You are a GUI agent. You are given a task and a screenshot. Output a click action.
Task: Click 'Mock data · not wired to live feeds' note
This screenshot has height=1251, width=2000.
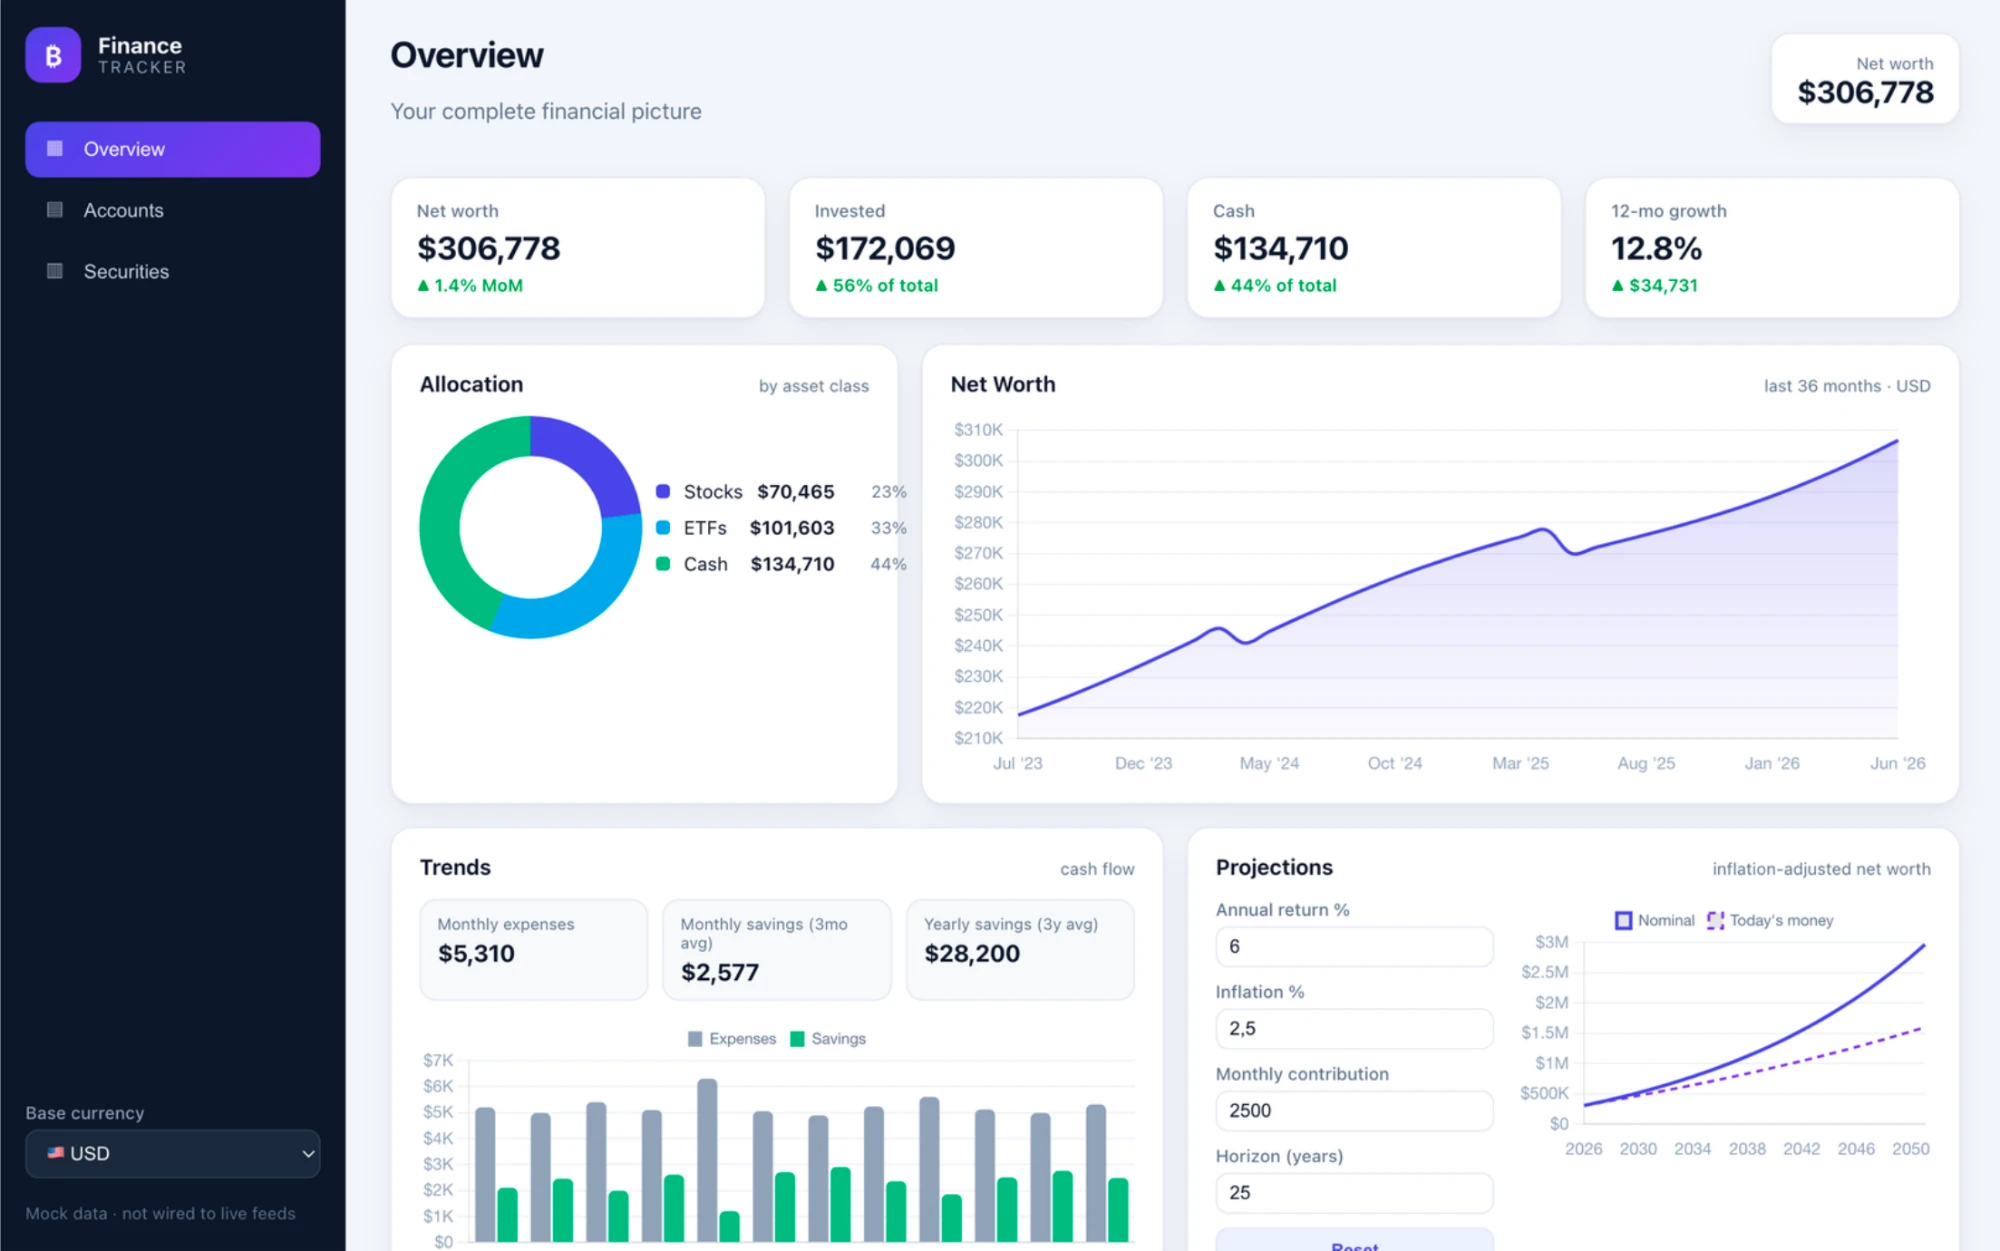160,1213
